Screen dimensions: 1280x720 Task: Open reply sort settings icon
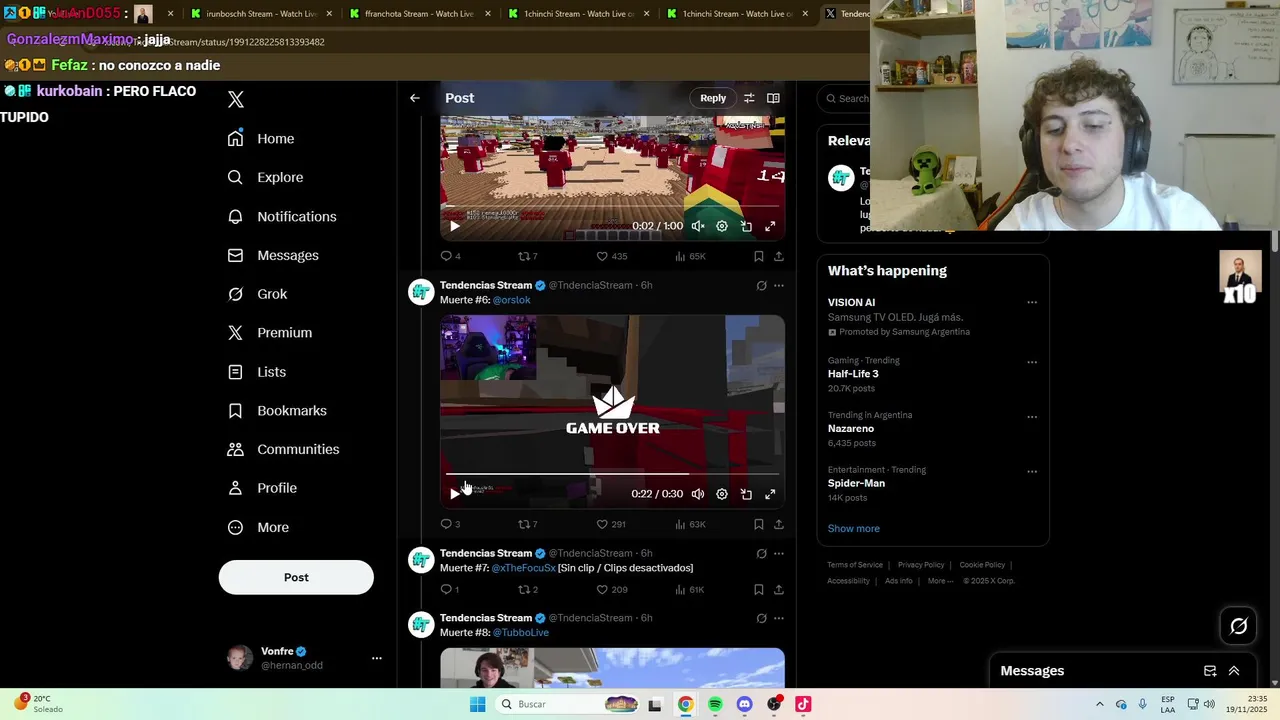[749, 98]
